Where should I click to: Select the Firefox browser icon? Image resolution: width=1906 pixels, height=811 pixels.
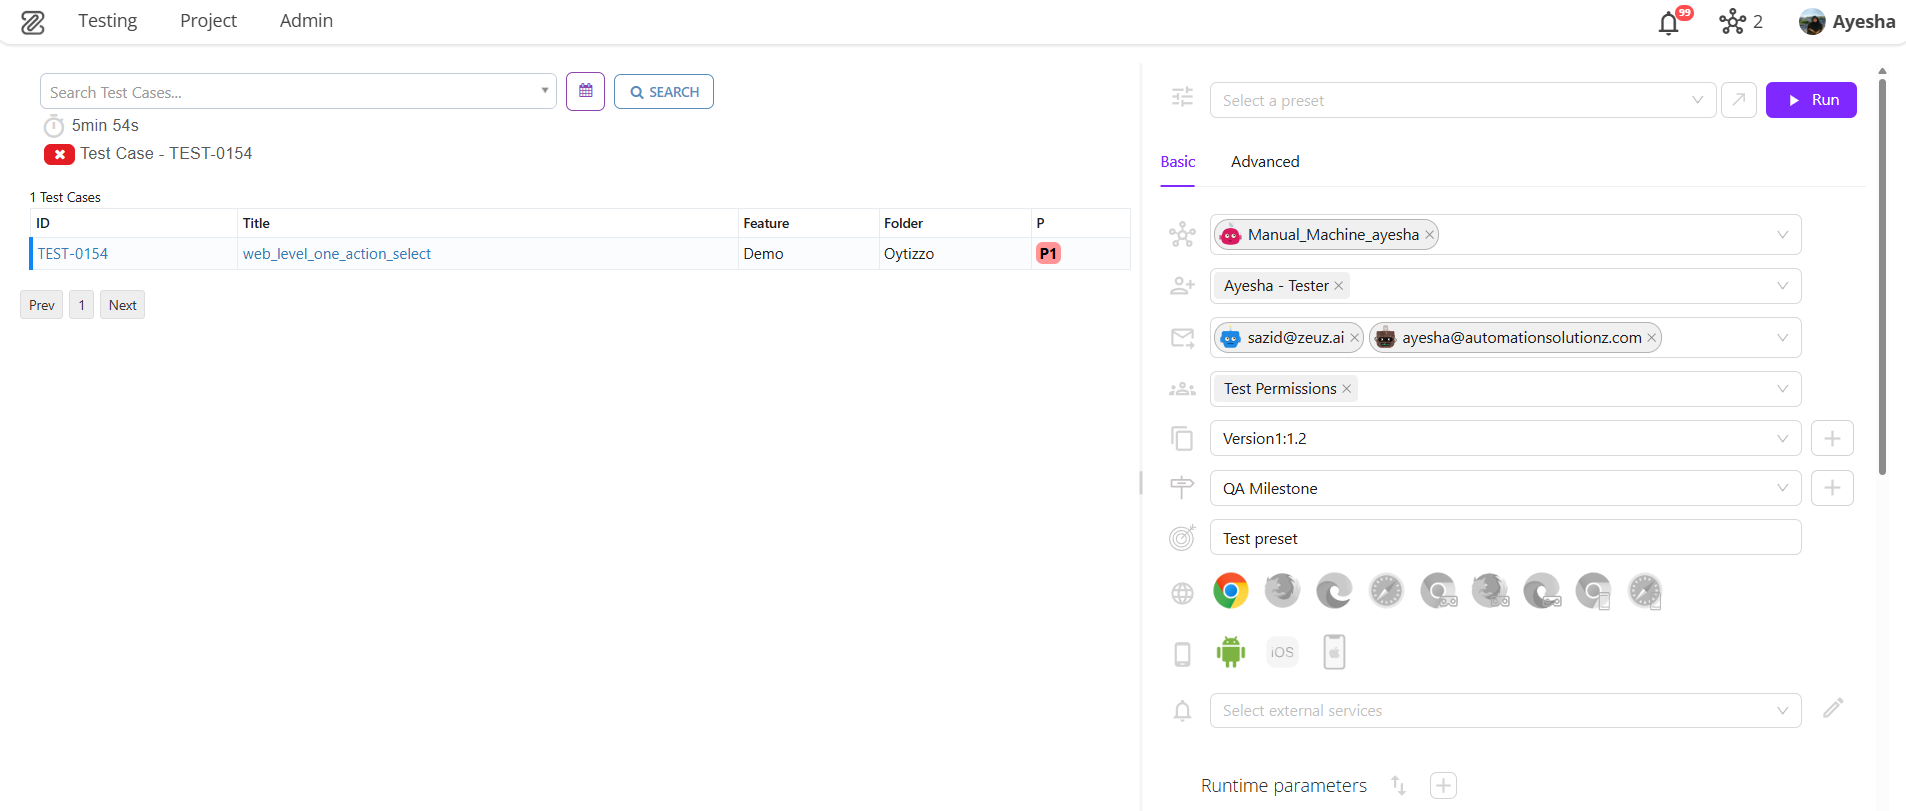click(1282, 591)
